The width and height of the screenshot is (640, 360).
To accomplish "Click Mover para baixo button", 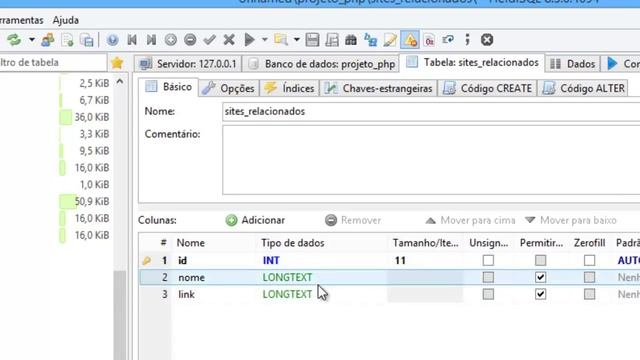I will (x=571, y=220).
